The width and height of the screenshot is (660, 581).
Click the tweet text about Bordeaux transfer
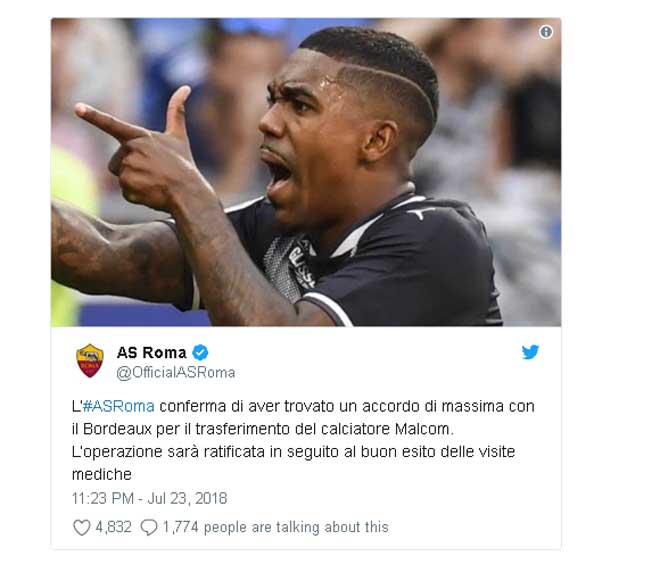click(x=303, y=440)
